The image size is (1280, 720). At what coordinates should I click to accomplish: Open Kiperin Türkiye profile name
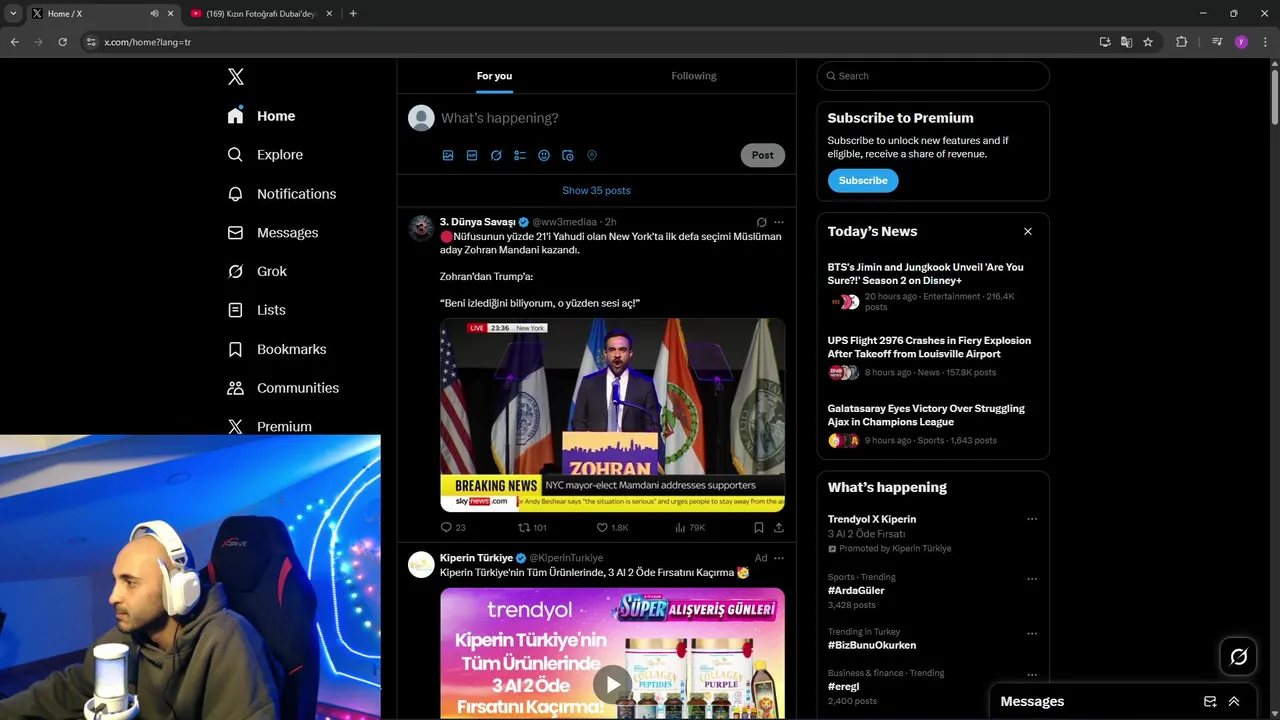pos(476,558)
